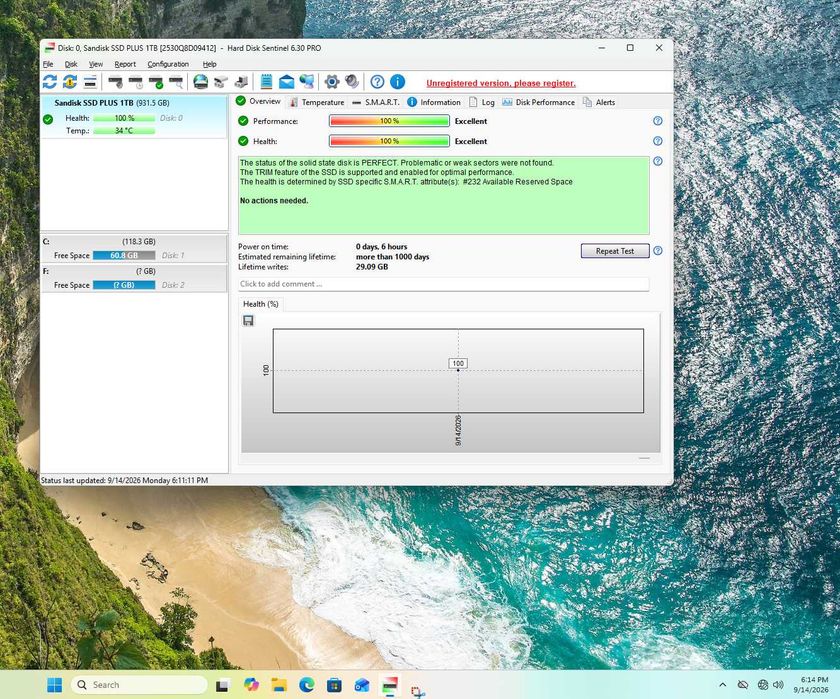This screenshot has width=840, height=699.
Task: Click Hard Disk Sentinel taskbar icon
Action: click(x=389, y=685)
